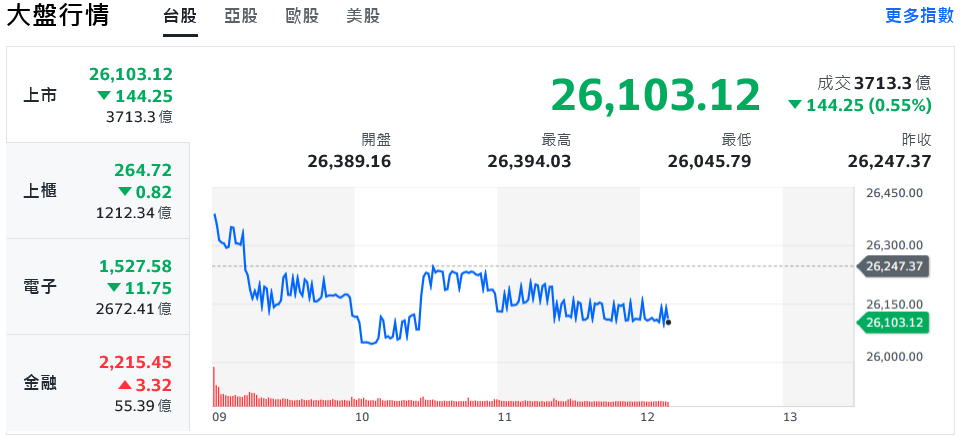Click green down arrow in 上市 row

click(104, 96)
